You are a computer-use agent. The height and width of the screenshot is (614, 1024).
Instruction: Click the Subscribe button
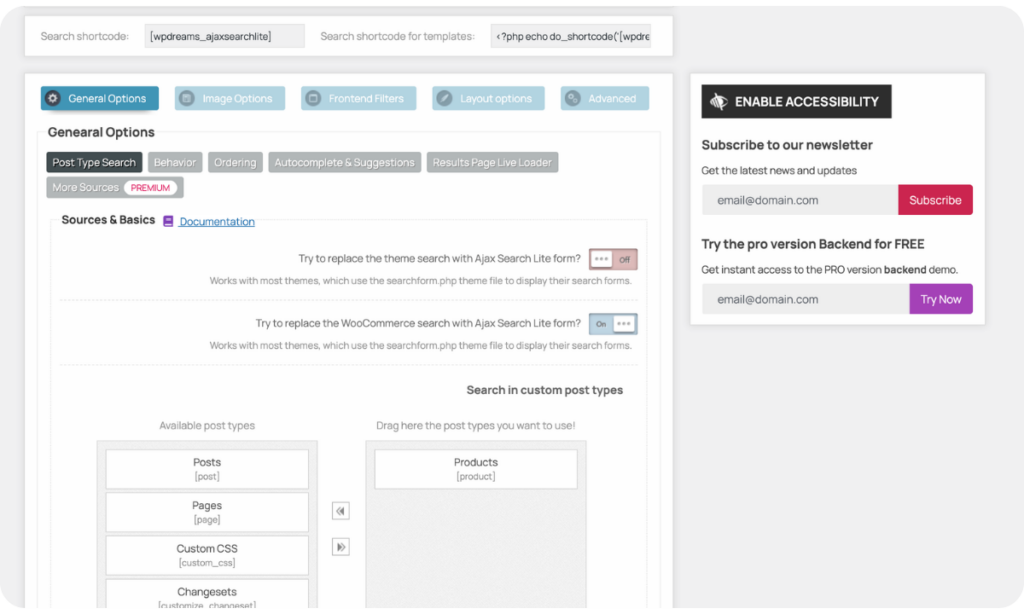click(x=935, y=200)
